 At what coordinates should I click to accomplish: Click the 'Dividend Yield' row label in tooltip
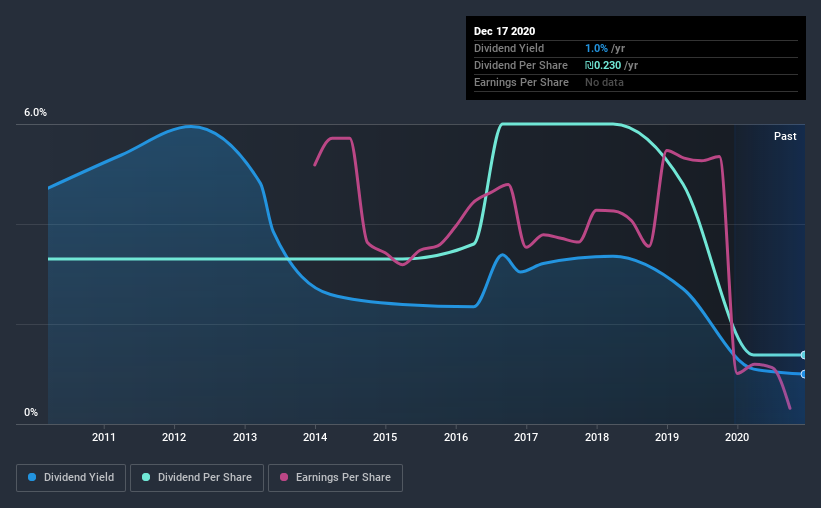[x=509, y=48]
